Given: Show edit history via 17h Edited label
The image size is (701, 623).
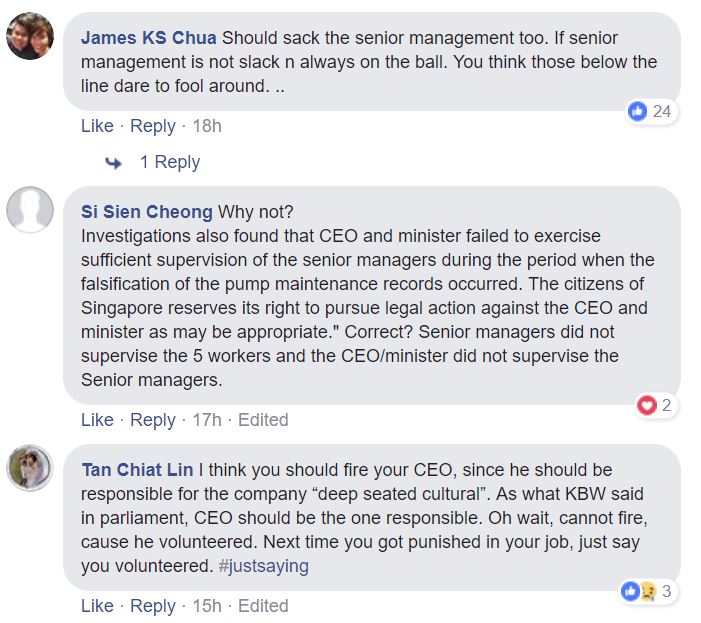Looking at the screenshot, I should [263, 420].
